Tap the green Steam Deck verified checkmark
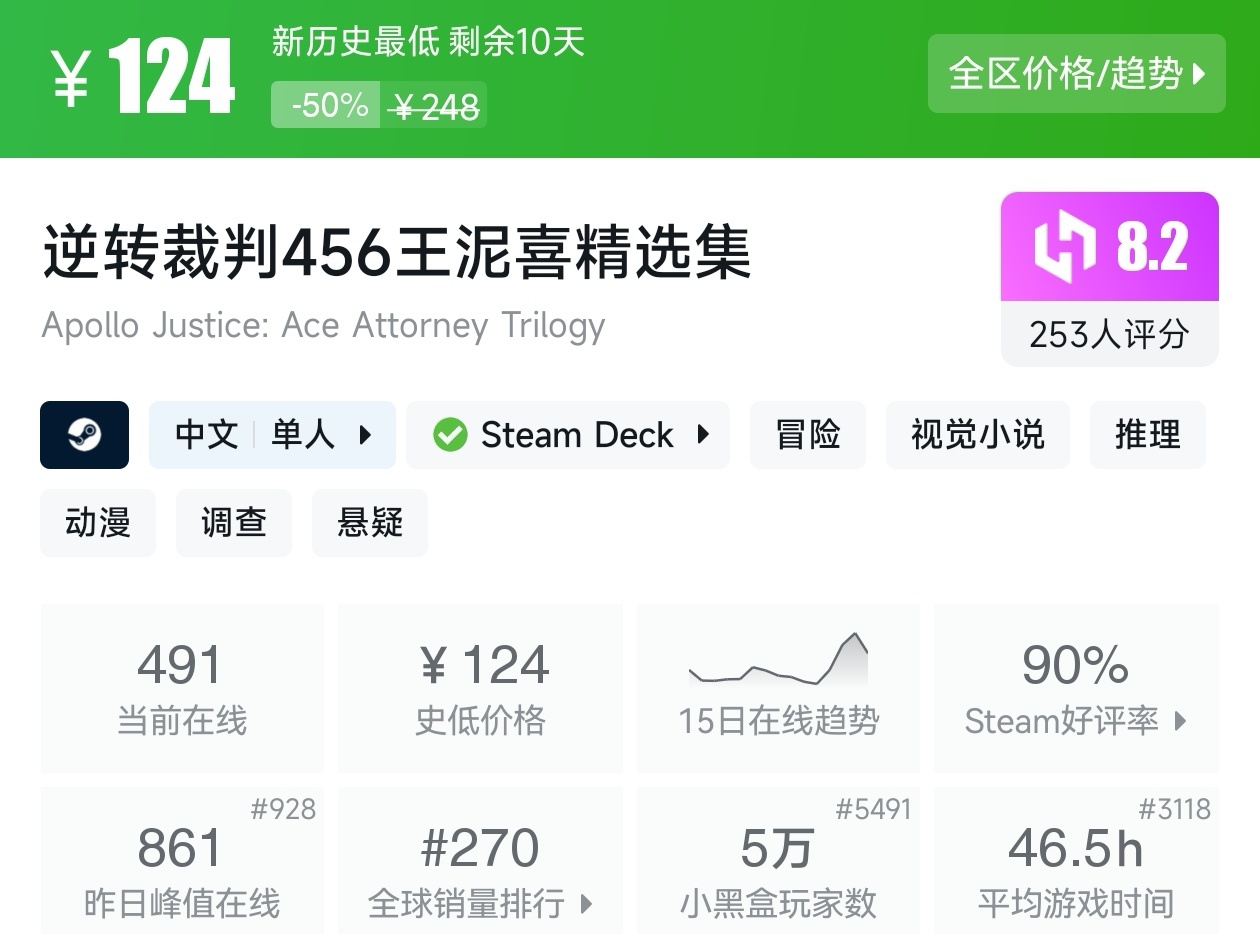The height and width of the screenshot is (934, 1260). (450, 435)
